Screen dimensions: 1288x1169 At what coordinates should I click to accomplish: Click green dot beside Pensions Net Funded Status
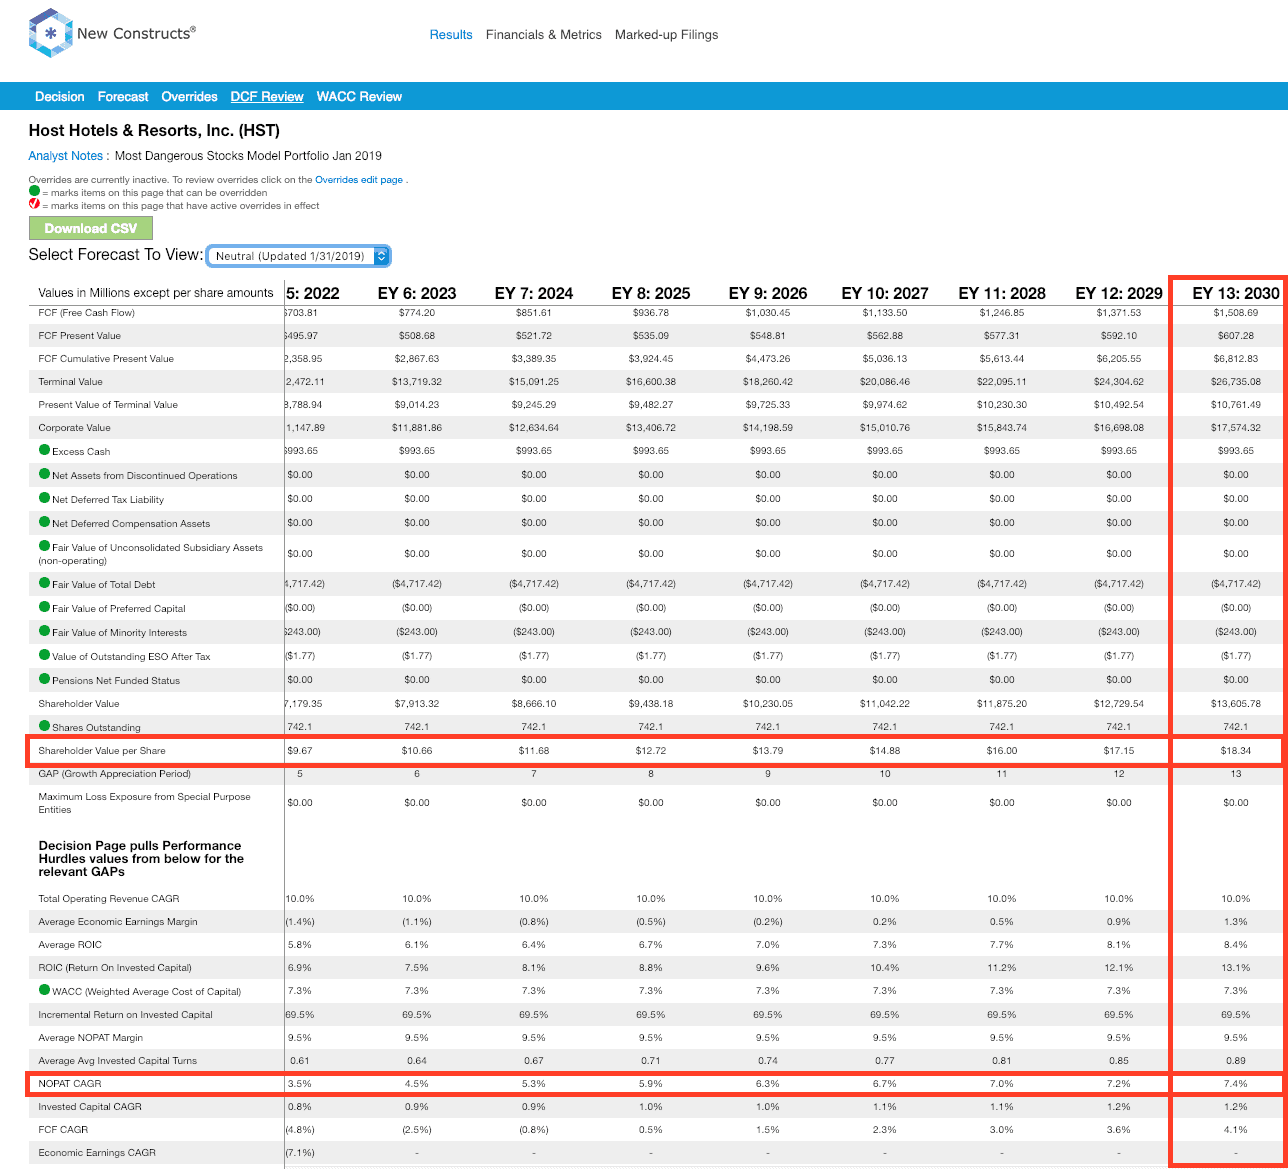pos(44,679)
